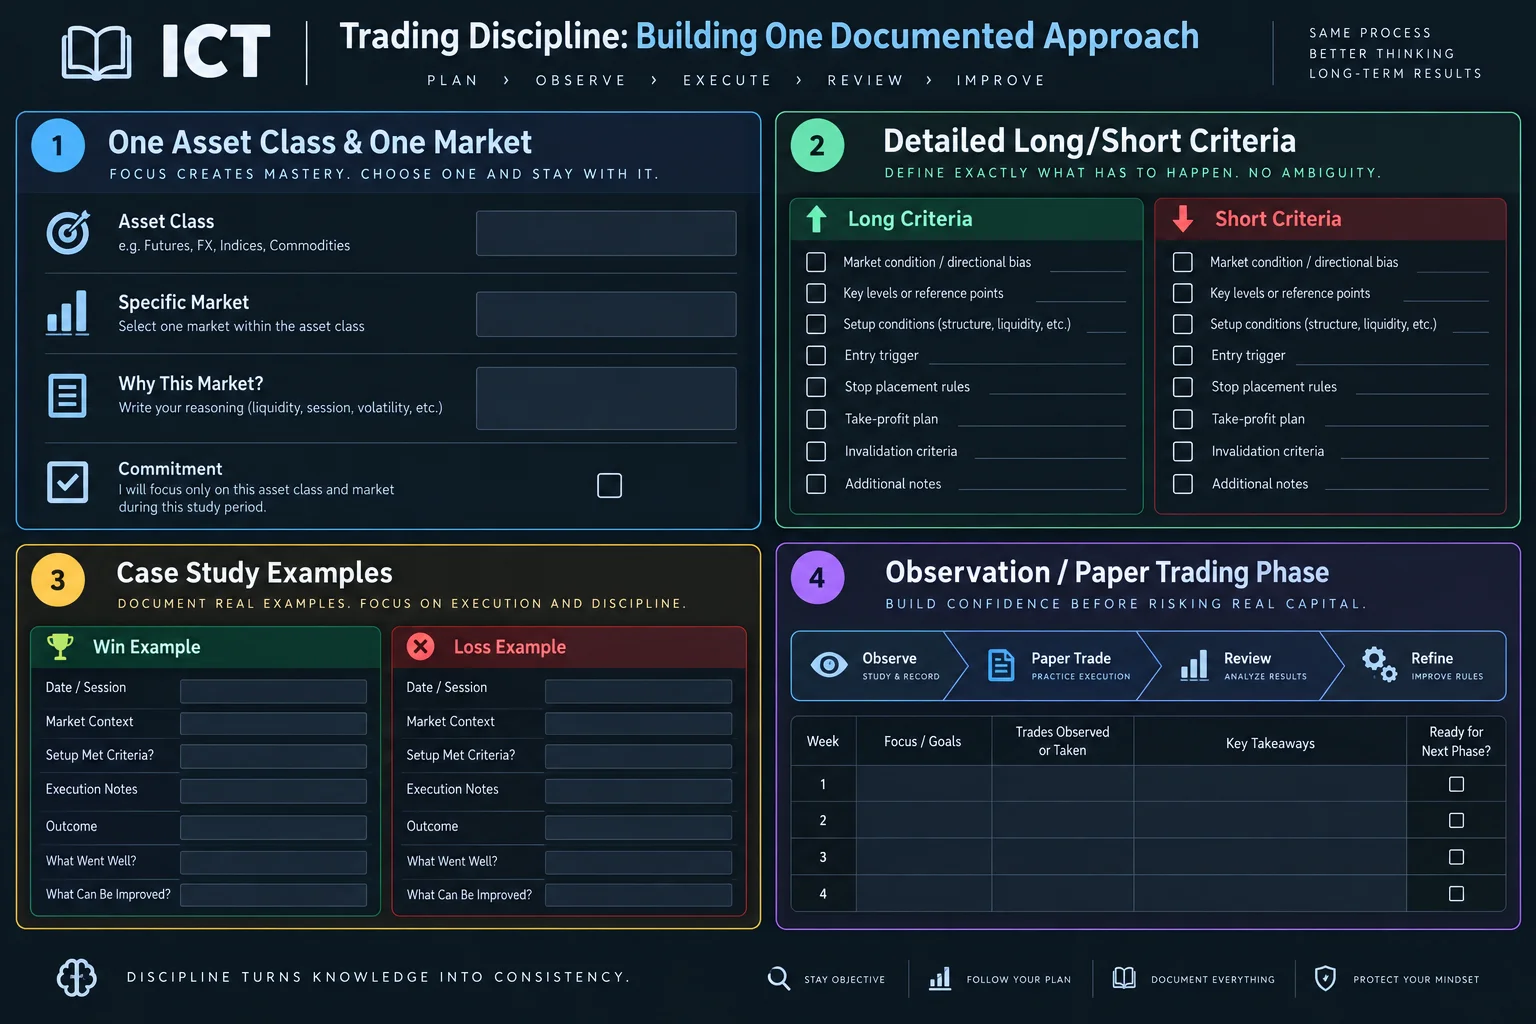Select the EXECUTE step in header
1536x1024 pixels.
click(728, 80)
